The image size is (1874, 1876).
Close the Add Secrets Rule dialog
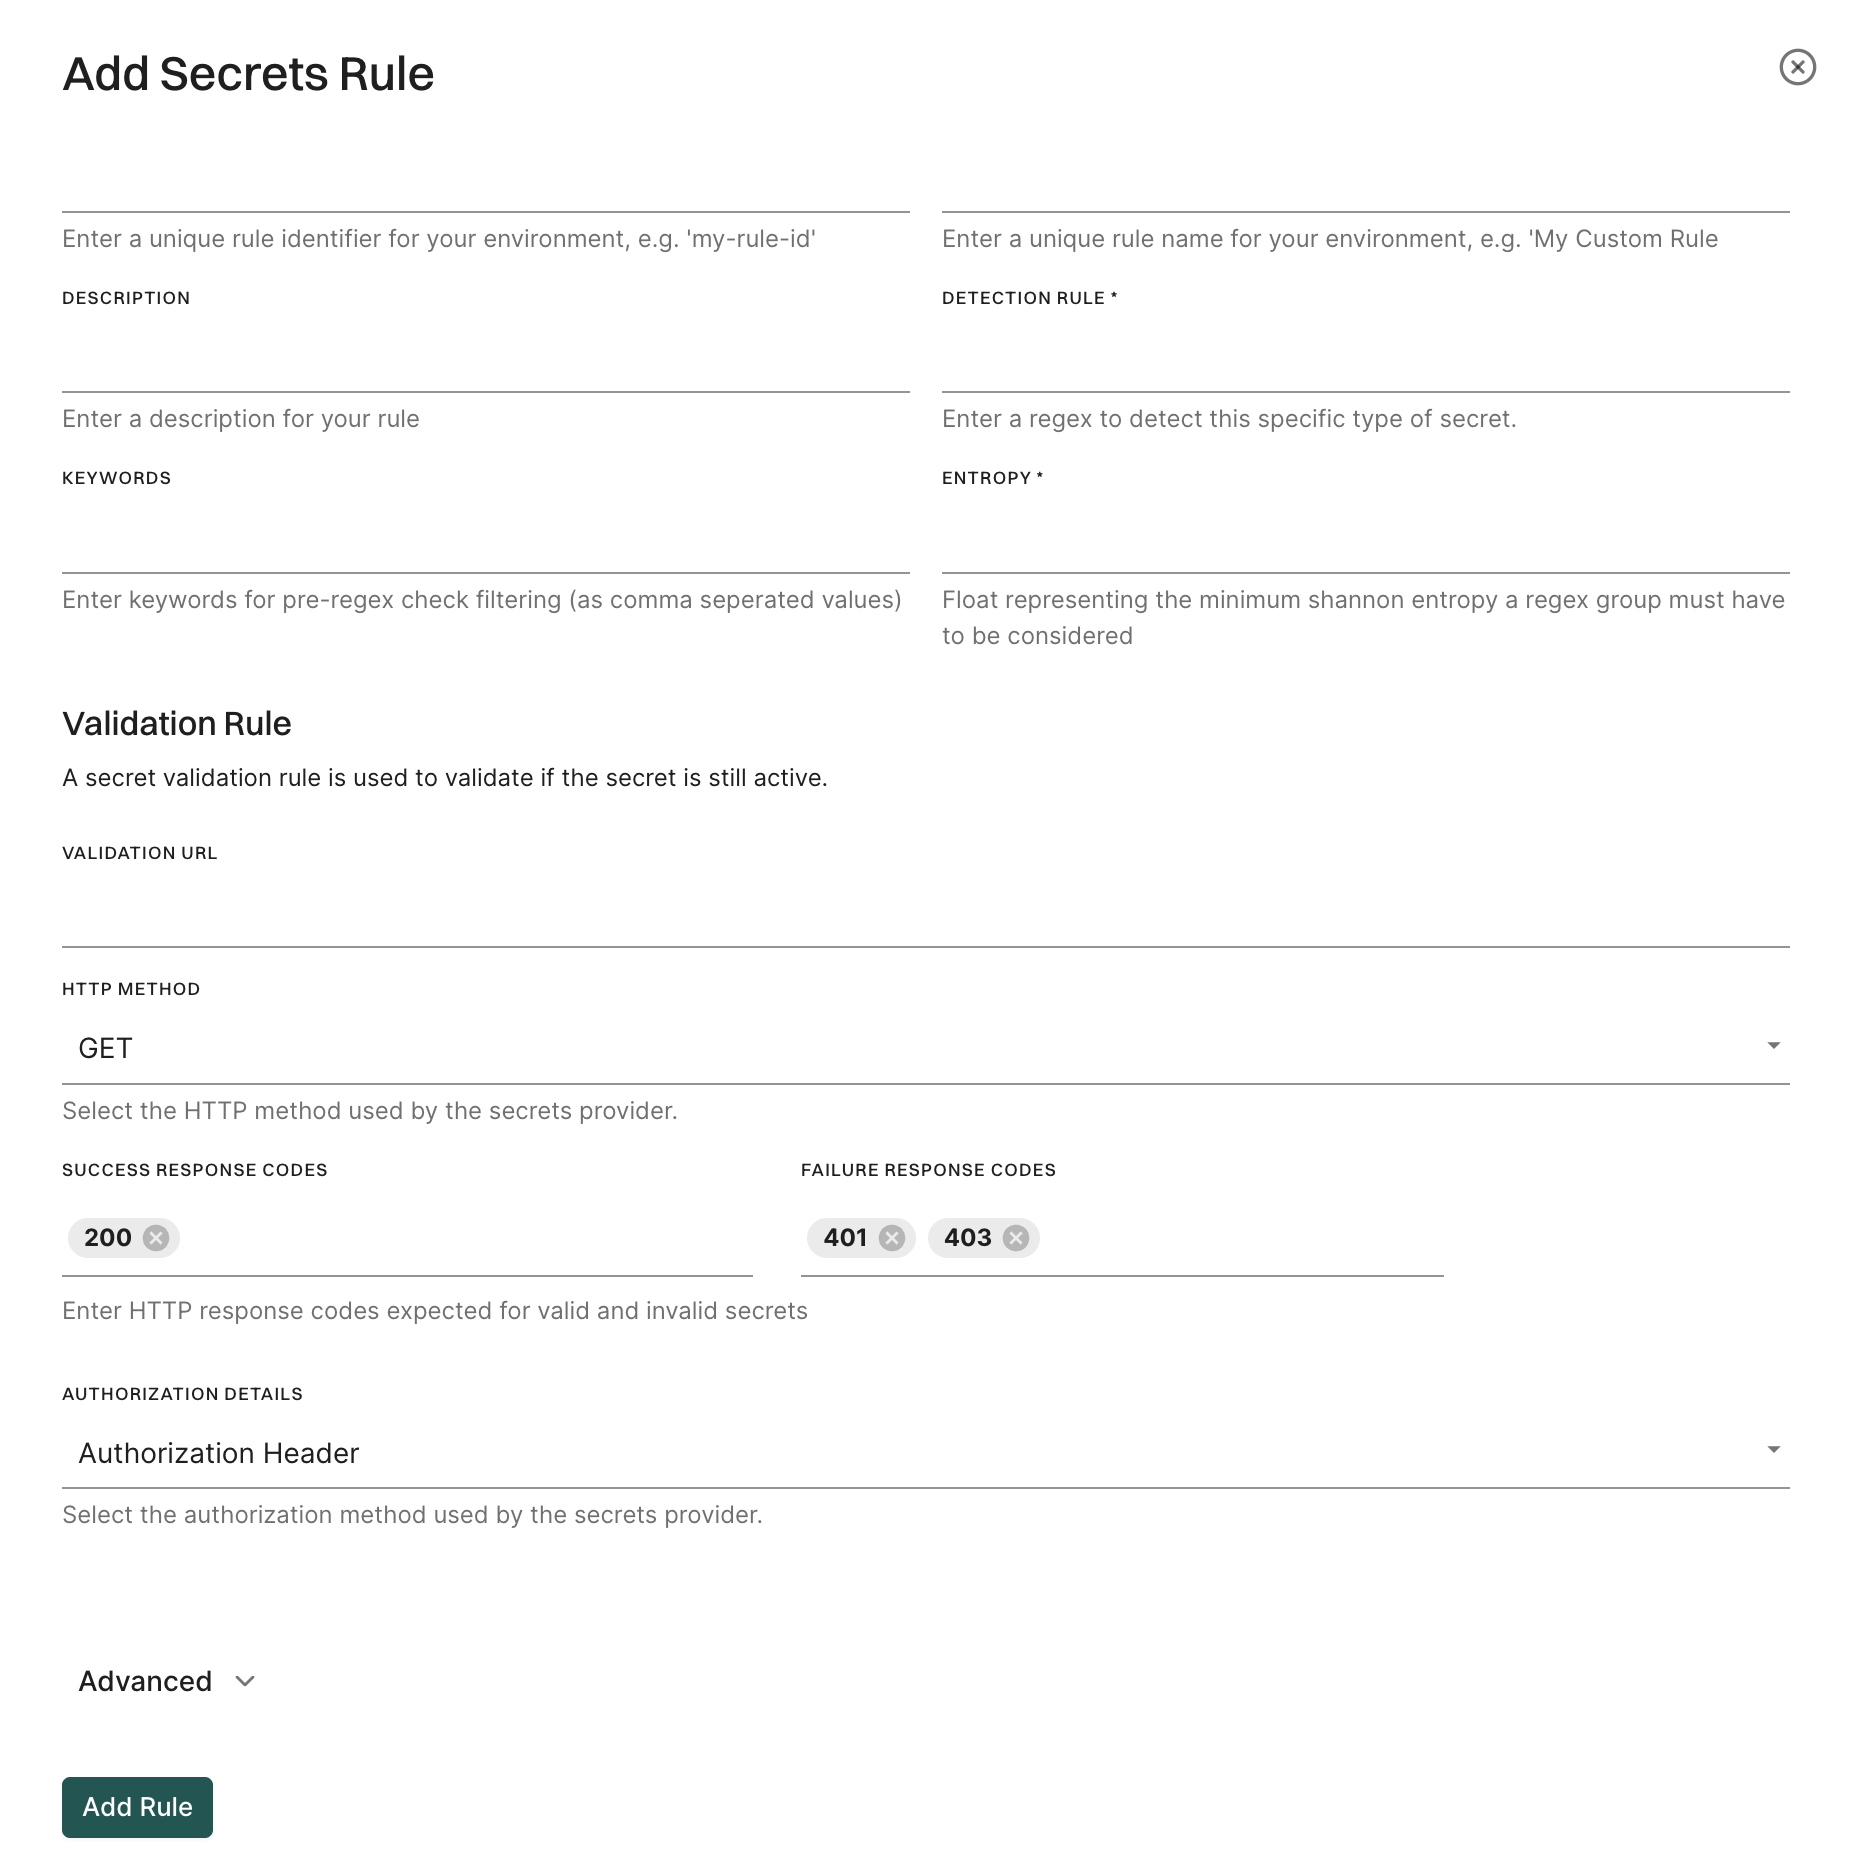click(1797, 68)
